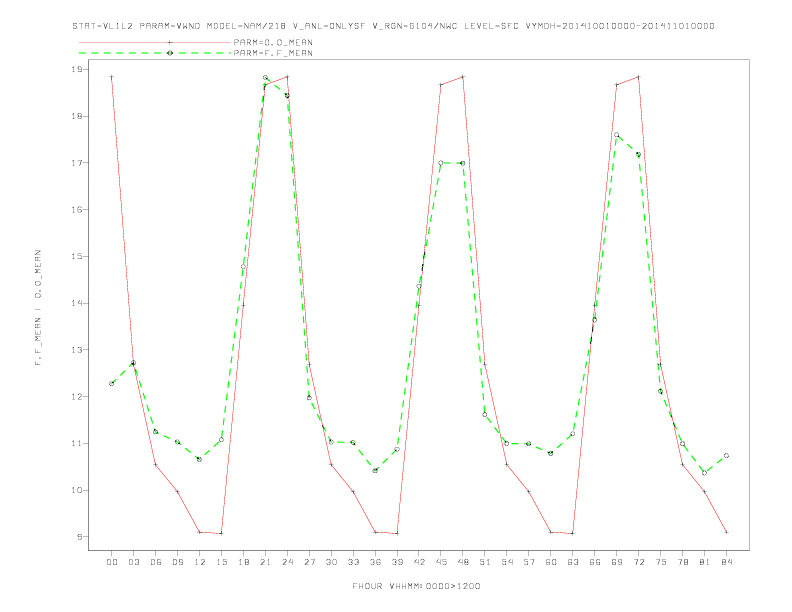Click x-axis tick label 54
This screenshot has width=792, height=612.
point(507,562)
